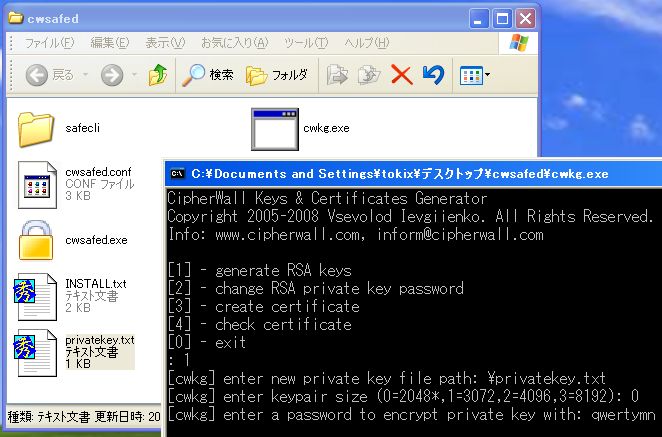662x437 pixels.
Task: Select the privatekey.txt file icon
Action: click(x=35, y=353)
